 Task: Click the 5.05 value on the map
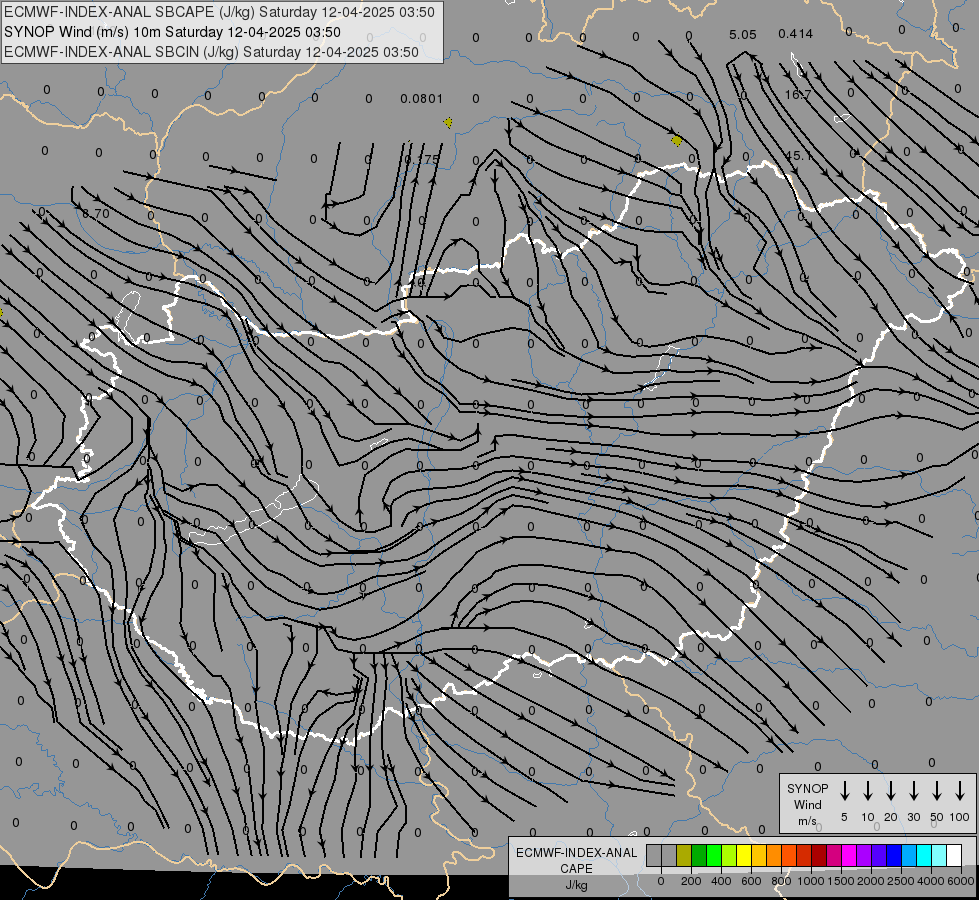click(x=742, y=34)
